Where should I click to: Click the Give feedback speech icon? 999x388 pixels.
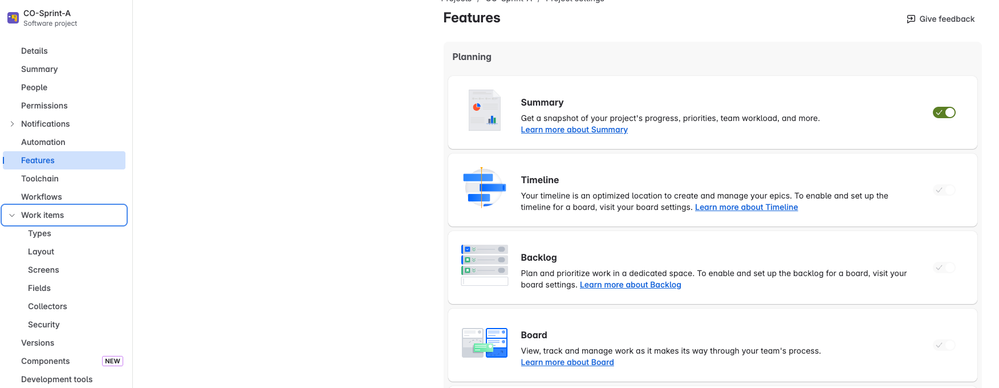(911, 19)
